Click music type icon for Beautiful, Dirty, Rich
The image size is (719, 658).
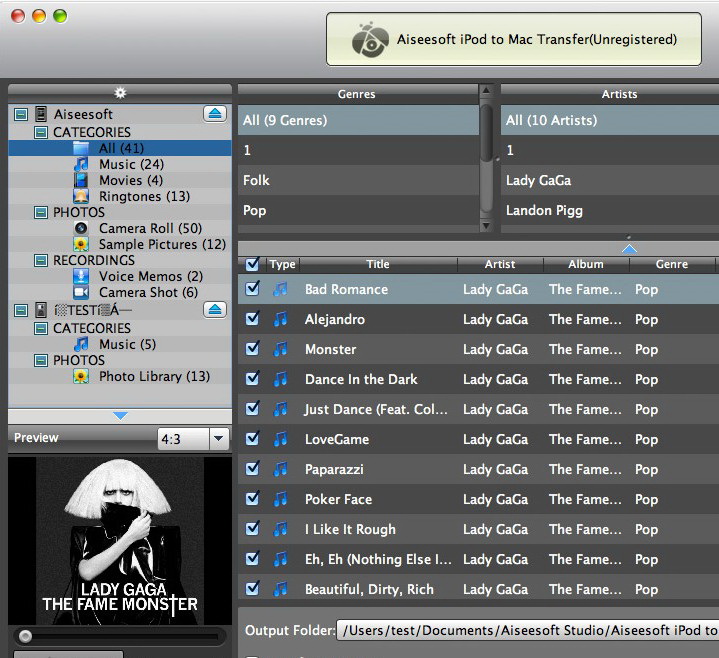280,589
